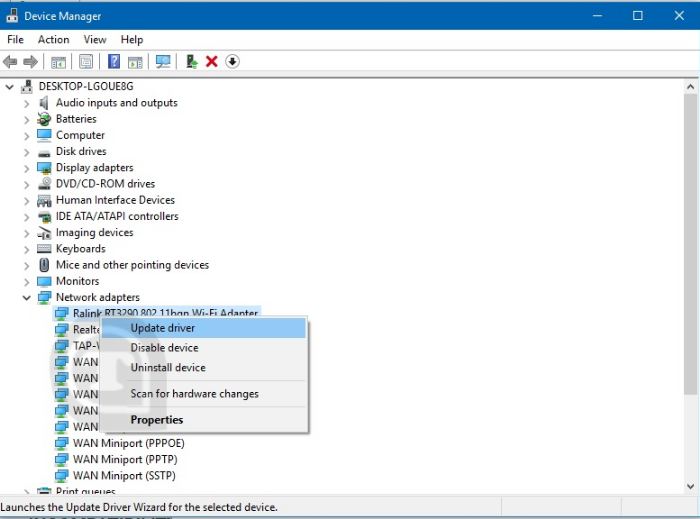The image size is (700, 519).
Task: Click the Imaging devices icon
Action: click(x=44, y=233)
